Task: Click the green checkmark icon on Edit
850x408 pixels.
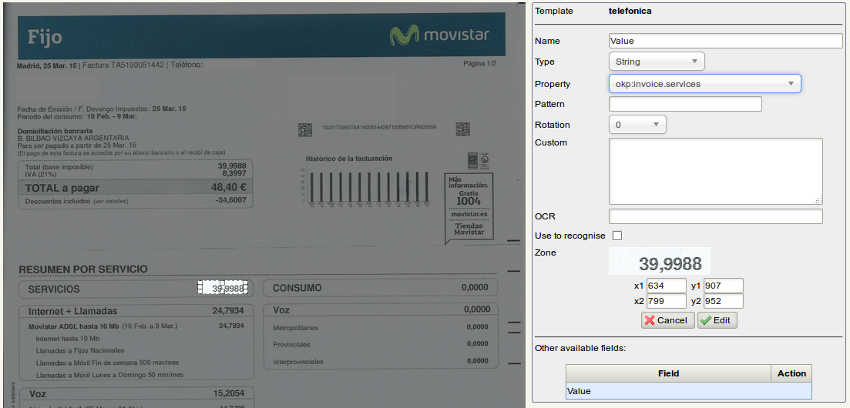Action: point(705,320)
